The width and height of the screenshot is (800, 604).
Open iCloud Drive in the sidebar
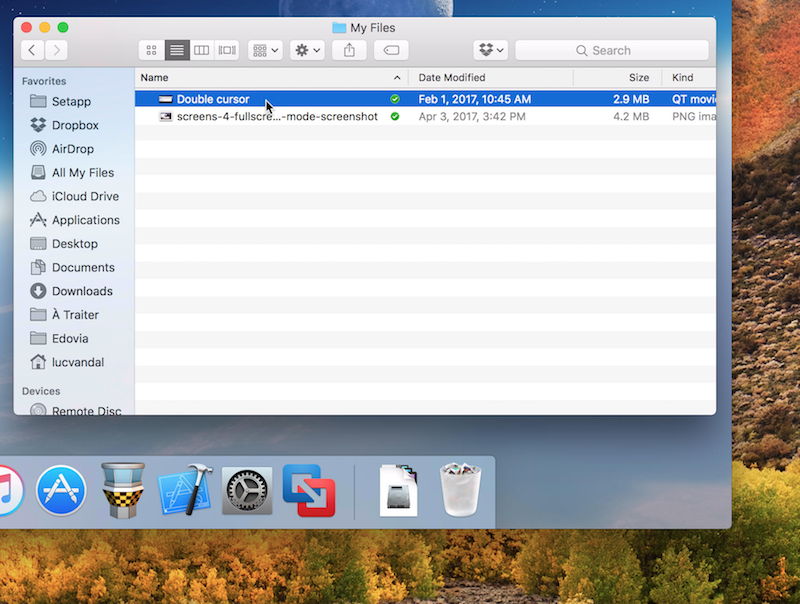pyautogui.click(x=85, y=196)
